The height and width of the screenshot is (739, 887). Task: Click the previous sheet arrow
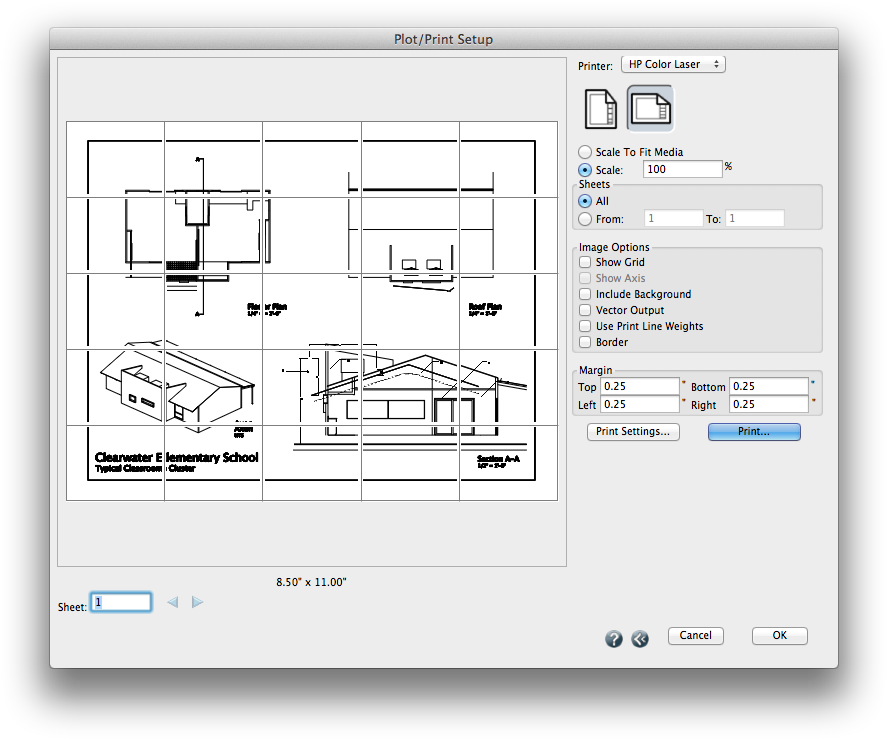[x=171, y=601]
